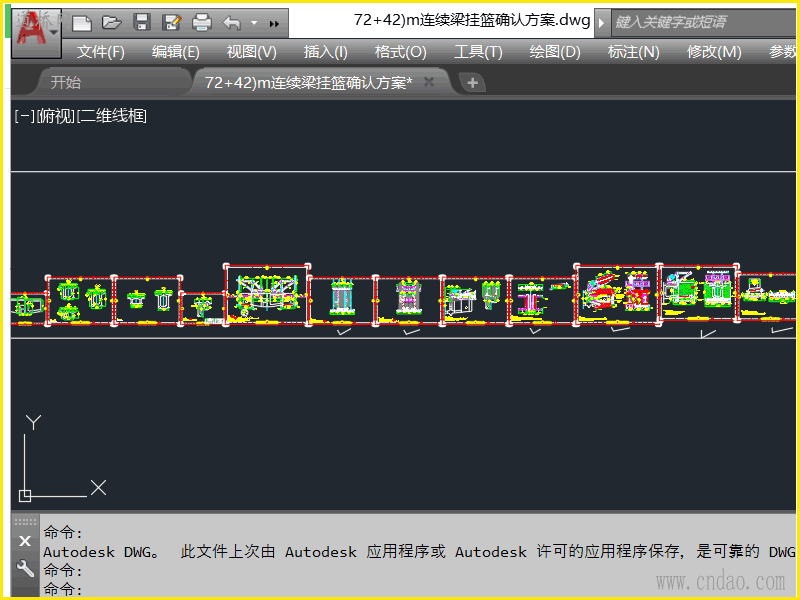Viewport: 800px width, 600px height.
Task: Add a new drawing tab with plus button
Action: 472,82
